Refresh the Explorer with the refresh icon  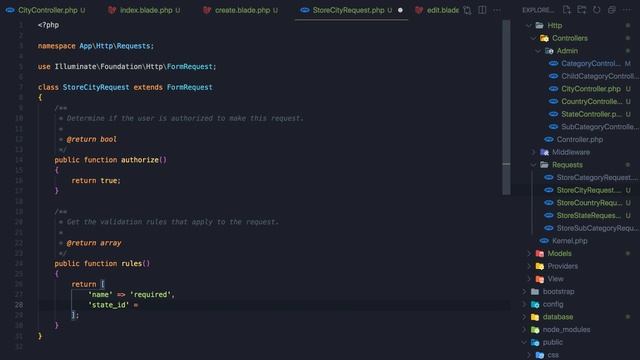tap(596, 10)
